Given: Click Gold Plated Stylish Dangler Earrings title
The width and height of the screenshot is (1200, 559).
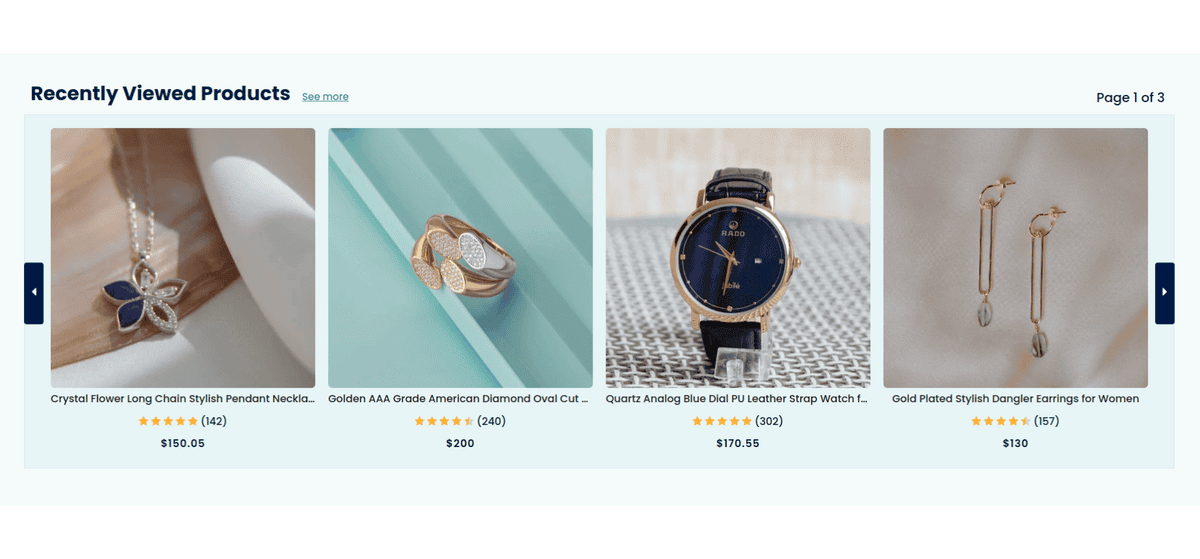Looking at the screenshot, I should [x=1015, y=399].
